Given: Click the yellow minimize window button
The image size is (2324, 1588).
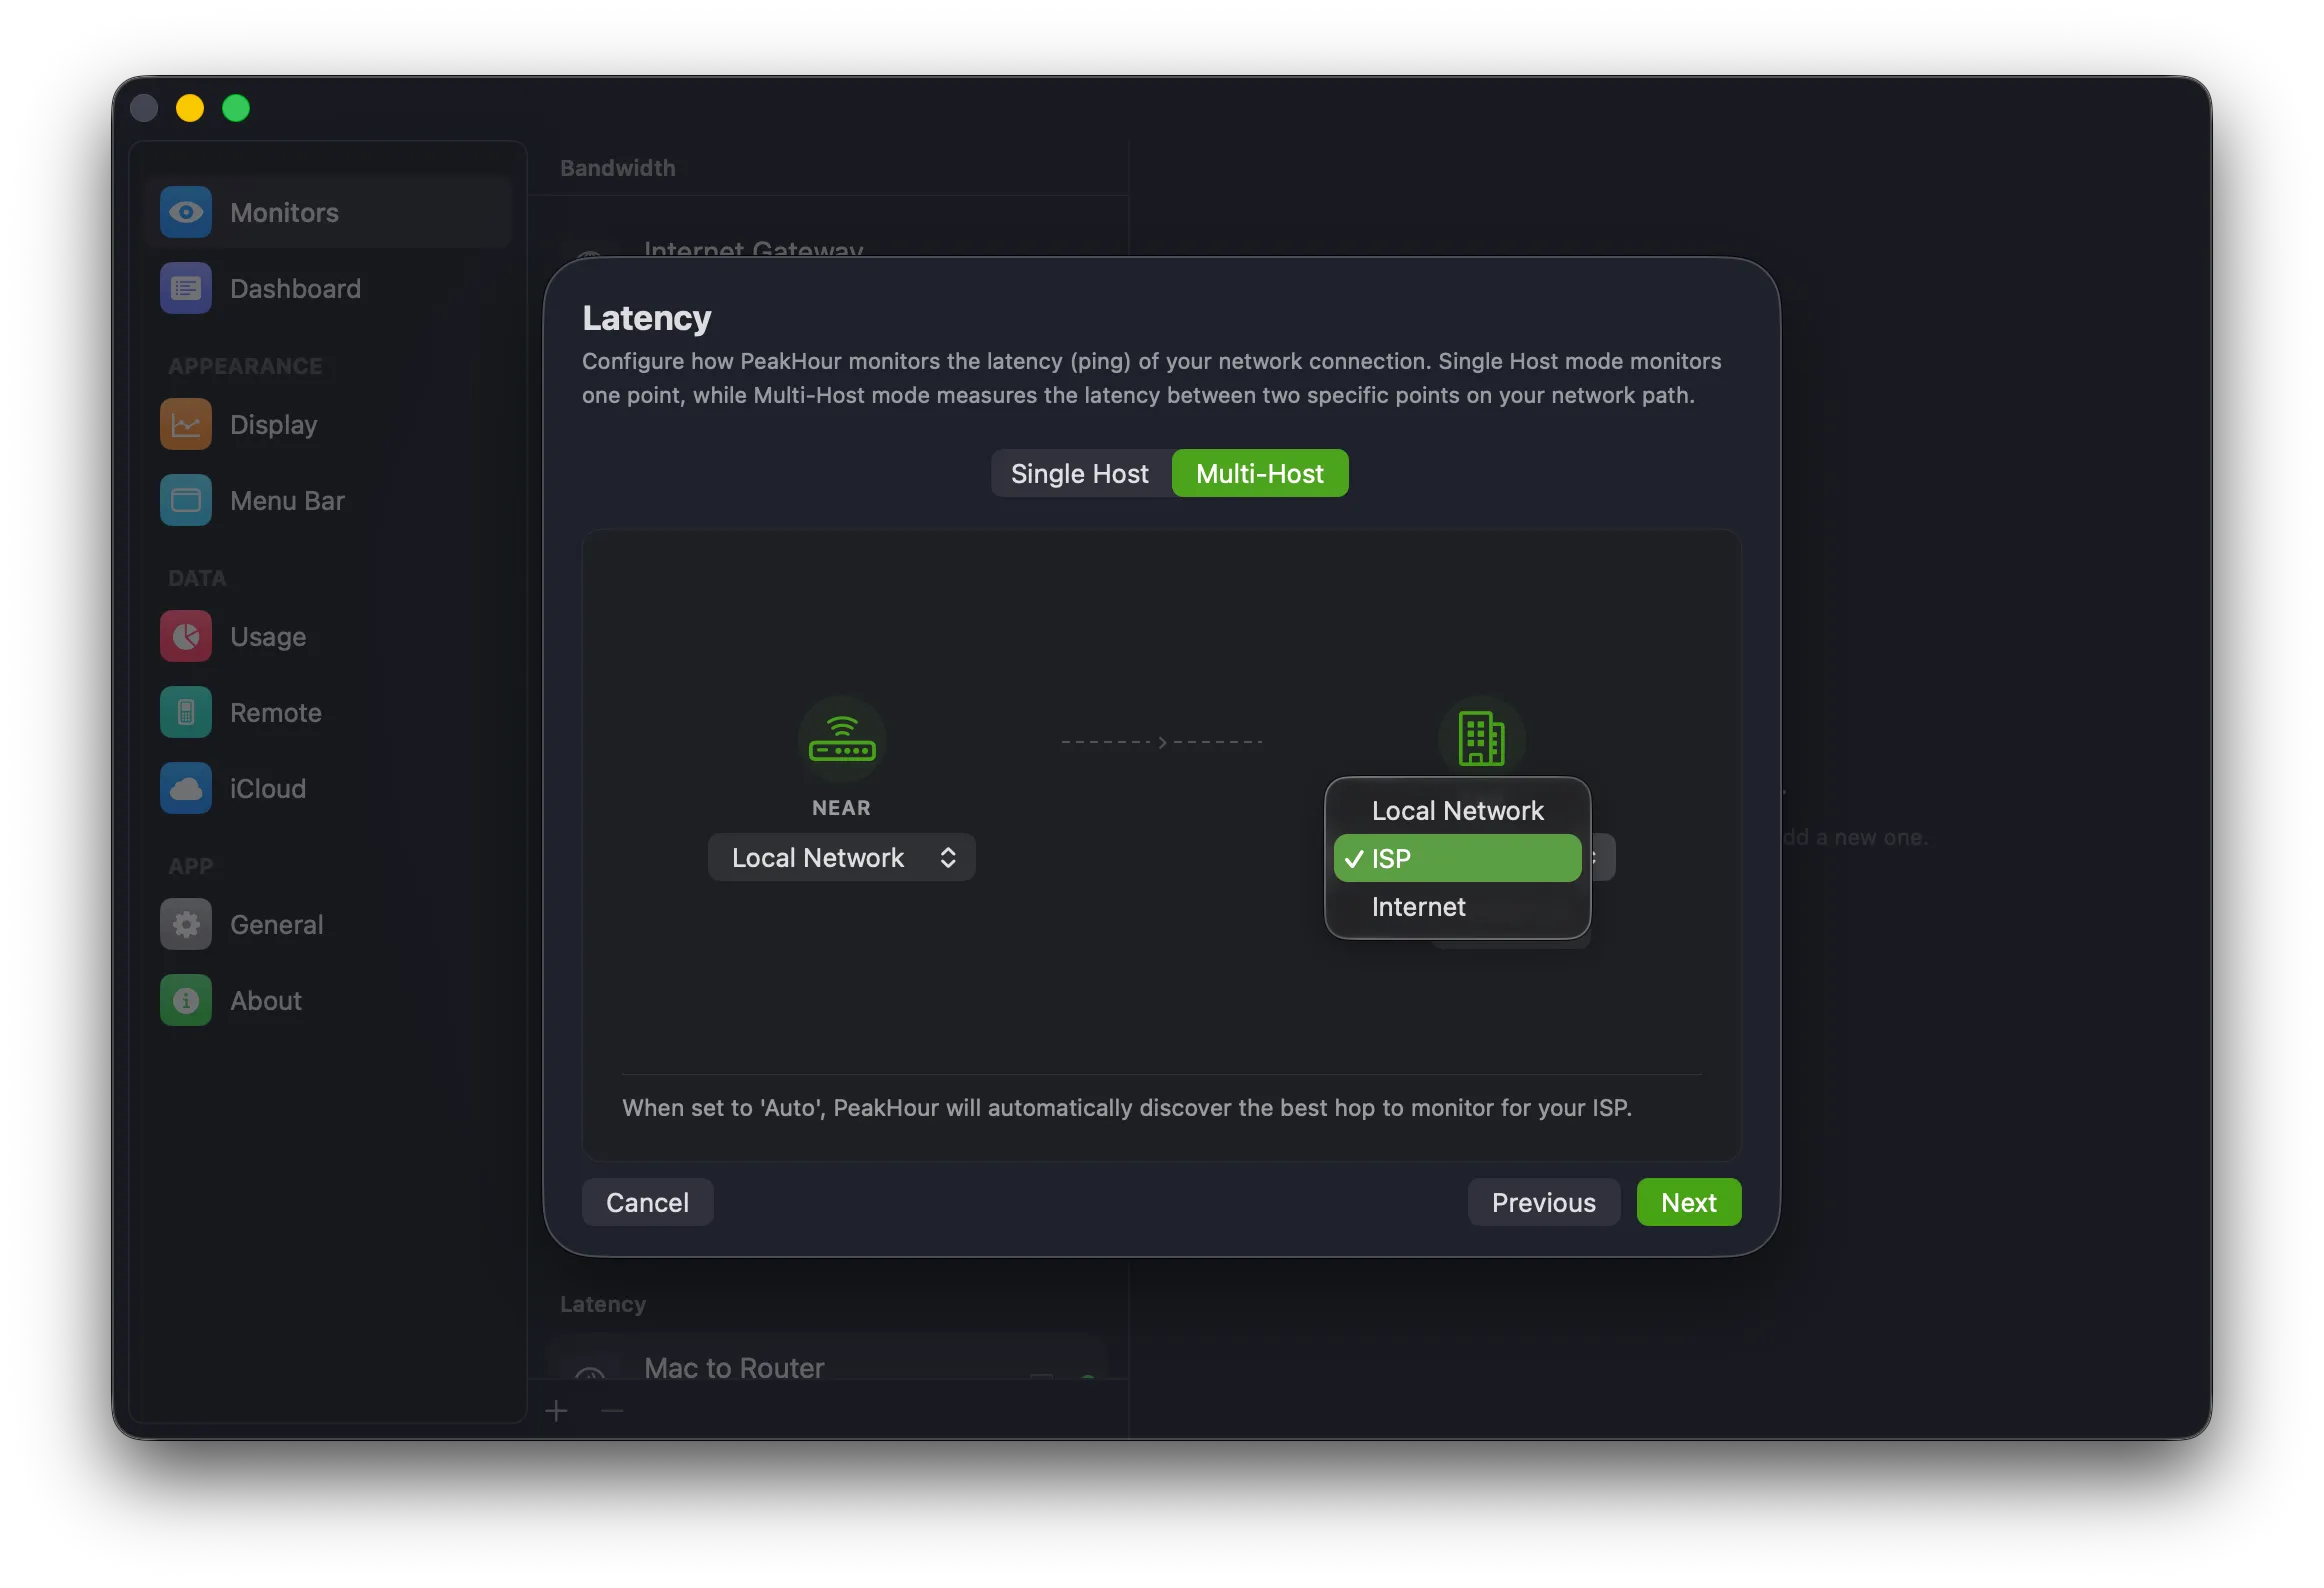Looking at the screenshot, I should tap(190, 108).
